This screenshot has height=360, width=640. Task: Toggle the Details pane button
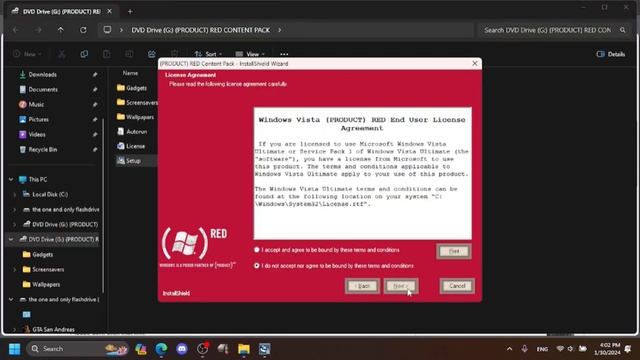(611, 54)
